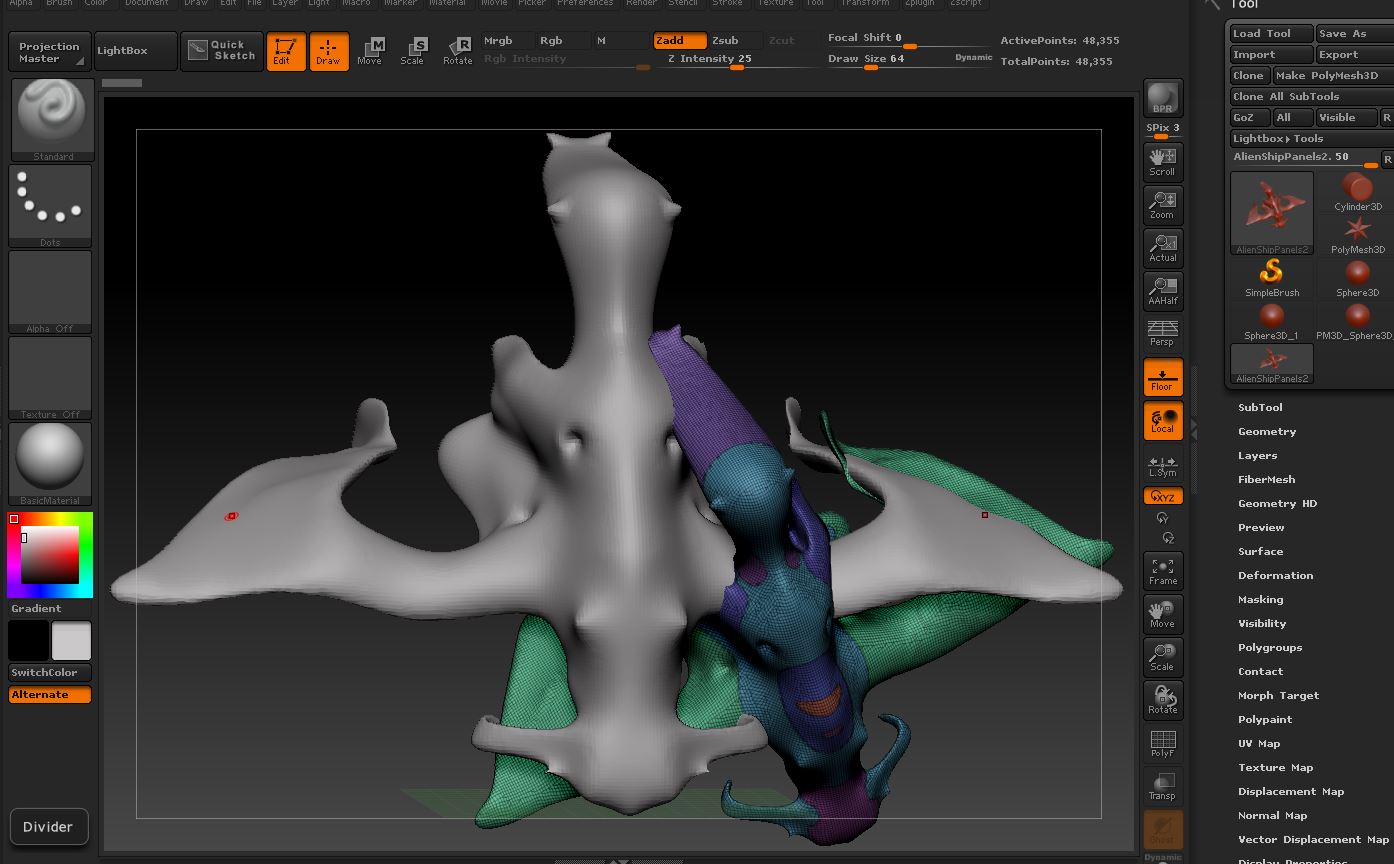Open the Normal Map section
This screenshot has width=1394, height=864.
[x=1273, y=815]
